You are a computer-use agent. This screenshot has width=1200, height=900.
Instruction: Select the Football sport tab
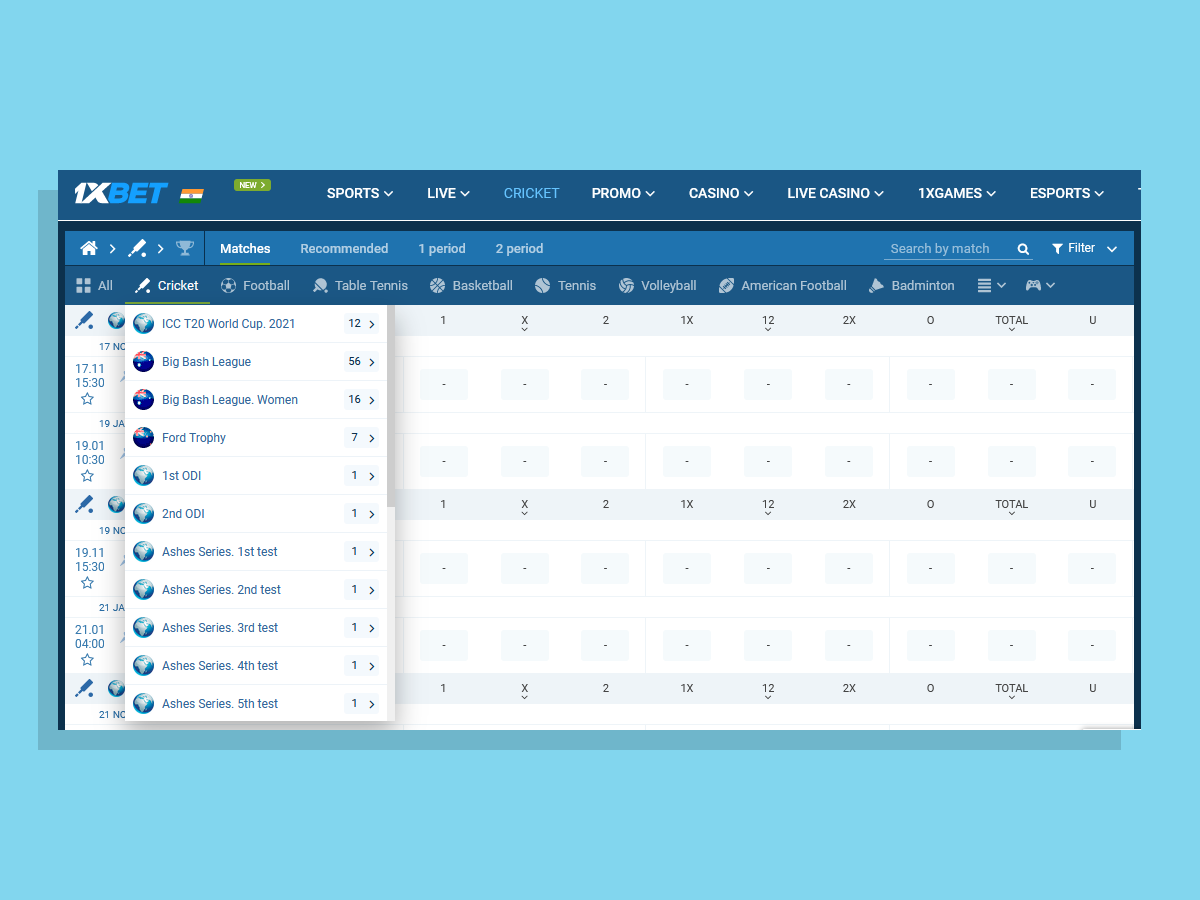(255, 285)
